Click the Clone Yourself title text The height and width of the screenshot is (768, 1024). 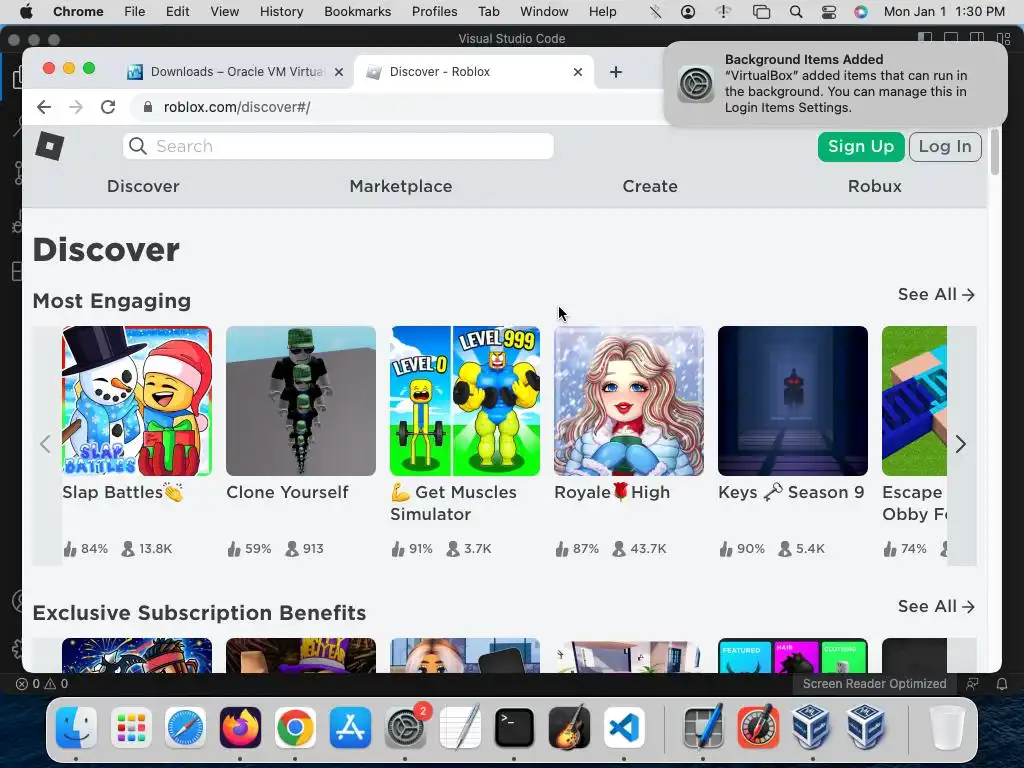pyautogui.click(x=287, y=492)
